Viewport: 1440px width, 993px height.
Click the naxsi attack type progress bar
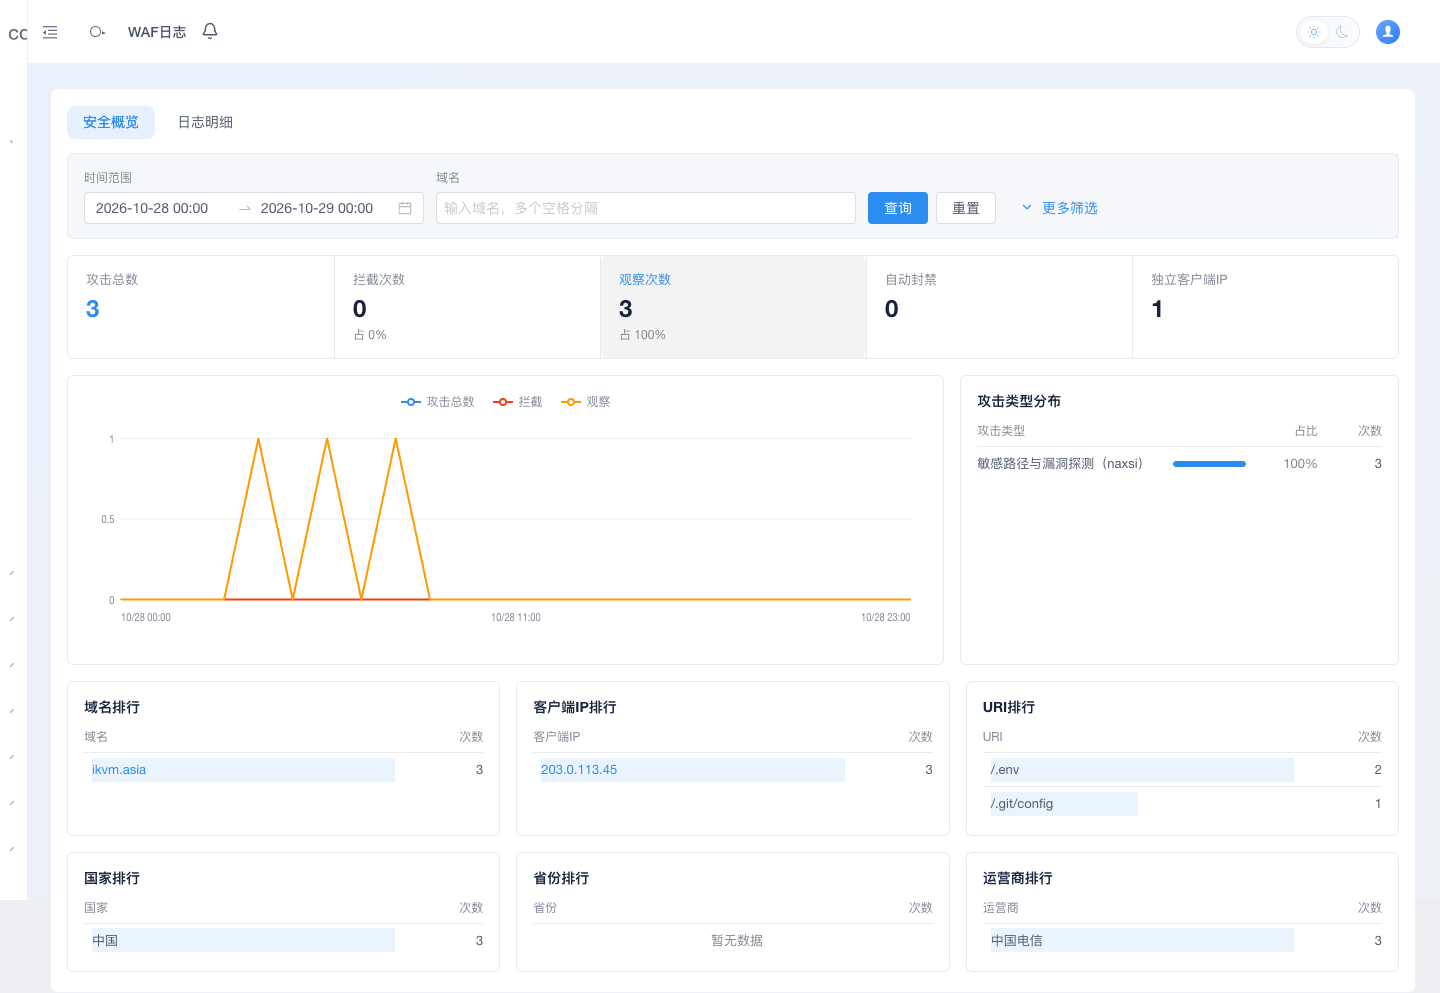pos(1209,464)
